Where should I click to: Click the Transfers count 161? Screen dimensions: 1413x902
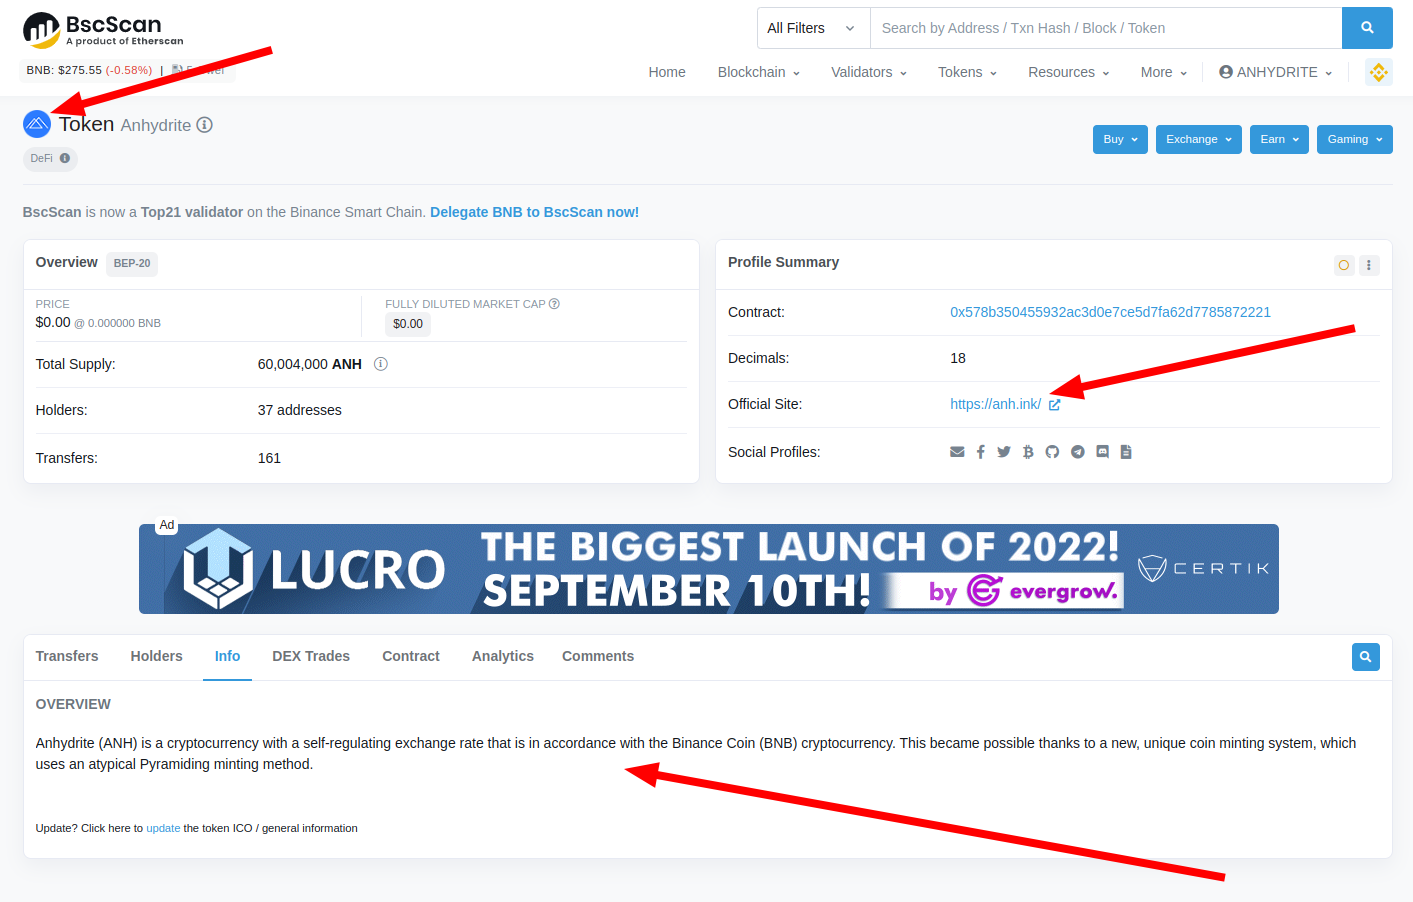(269, 458)
